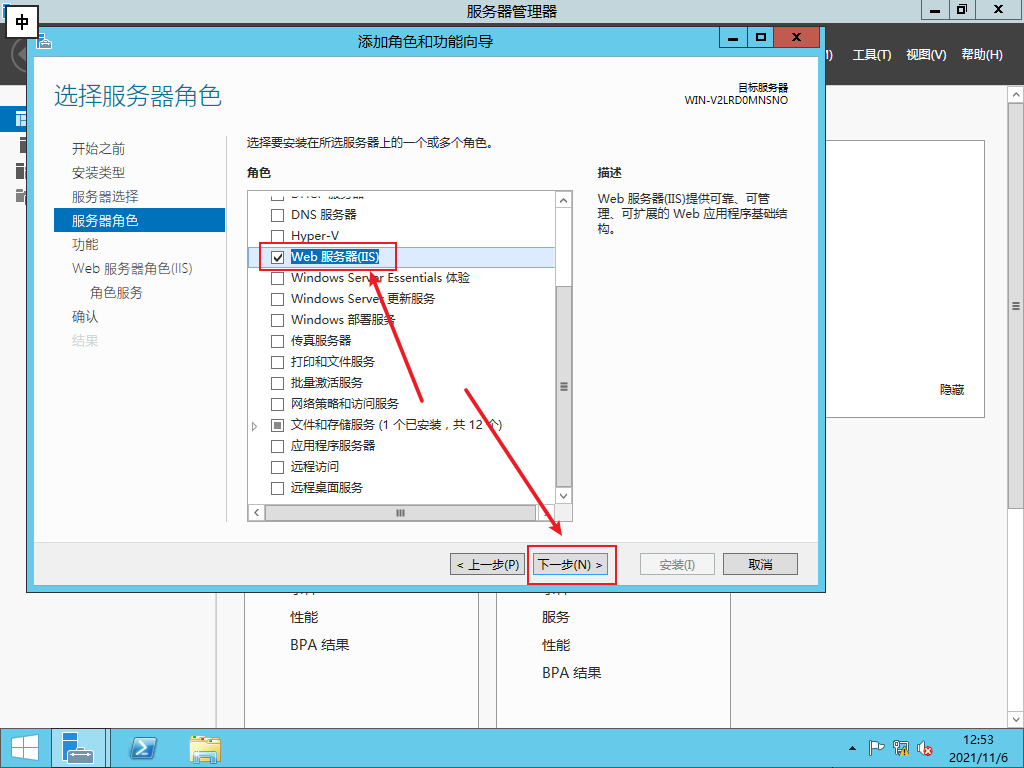This screenshot has width=1024, height=768.
Task: Click the role list scroll up arrow
Action: pyautogui.click(x=564, y=200)
